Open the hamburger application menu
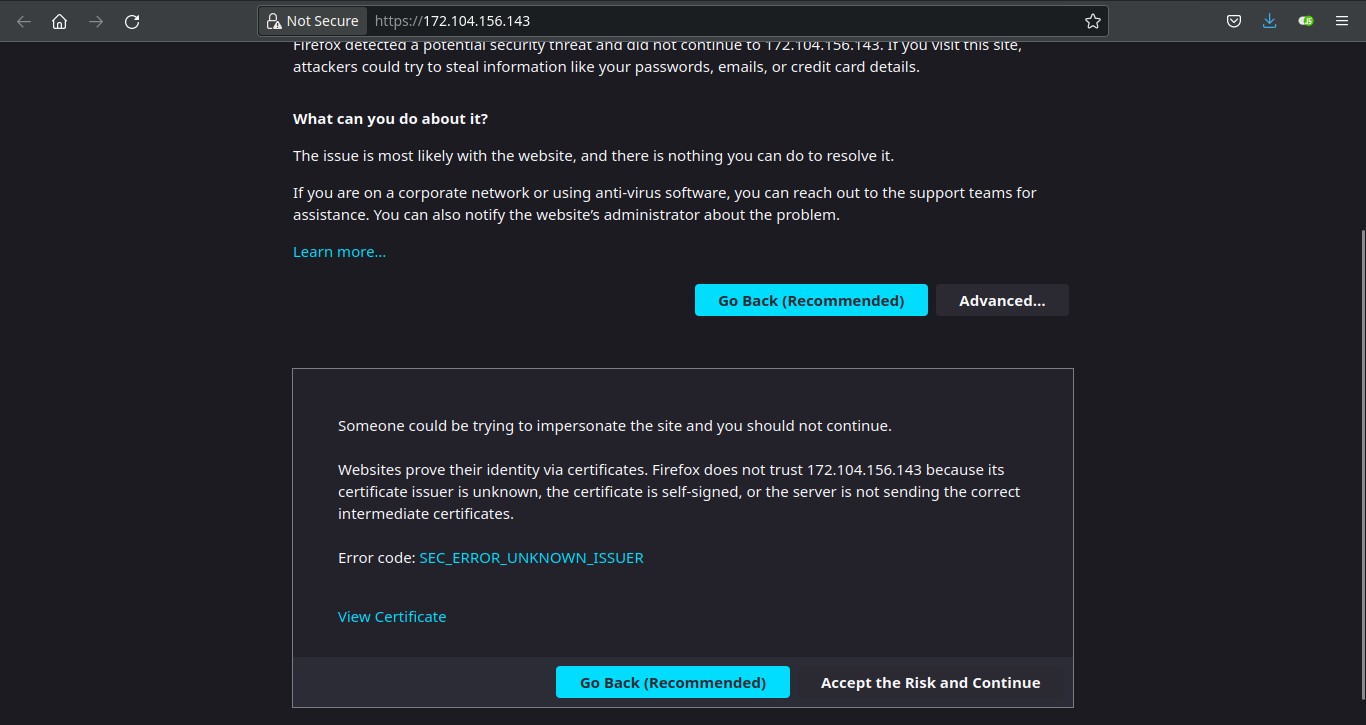 (x=1342, y=21)
